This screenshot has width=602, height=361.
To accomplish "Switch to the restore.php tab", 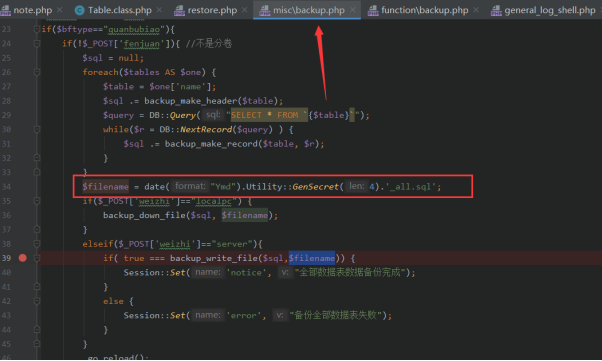I will [212, 10].
